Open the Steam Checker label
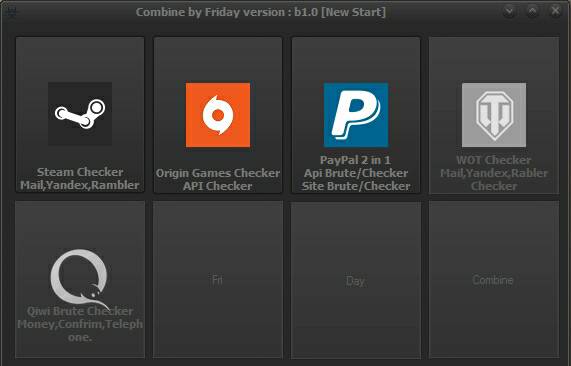 tap(80, 172)
